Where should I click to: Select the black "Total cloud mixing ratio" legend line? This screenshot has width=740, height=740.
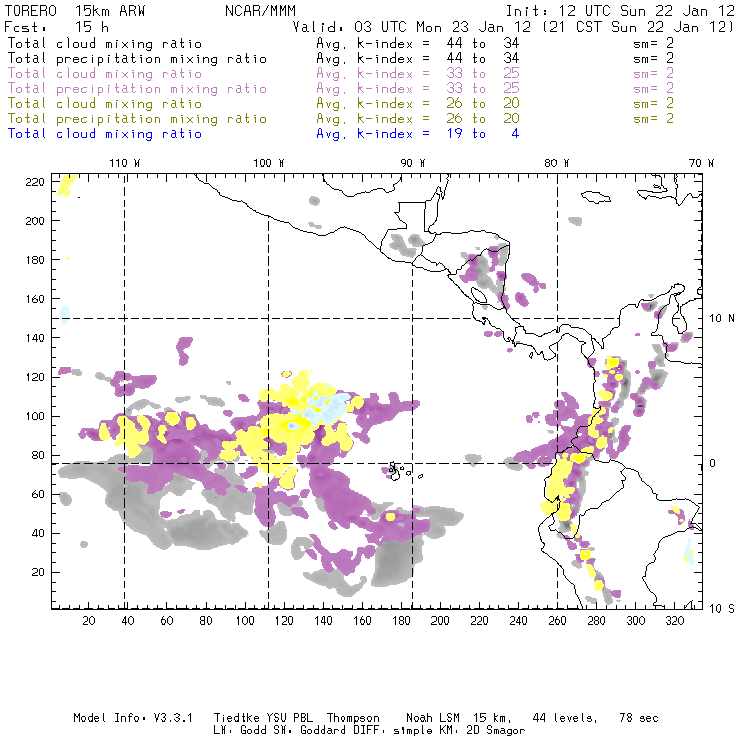105,43
